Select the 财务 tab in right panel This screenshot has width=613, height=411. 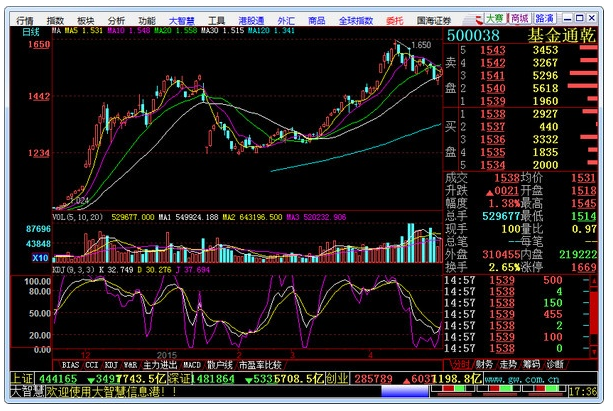[484, 364]
